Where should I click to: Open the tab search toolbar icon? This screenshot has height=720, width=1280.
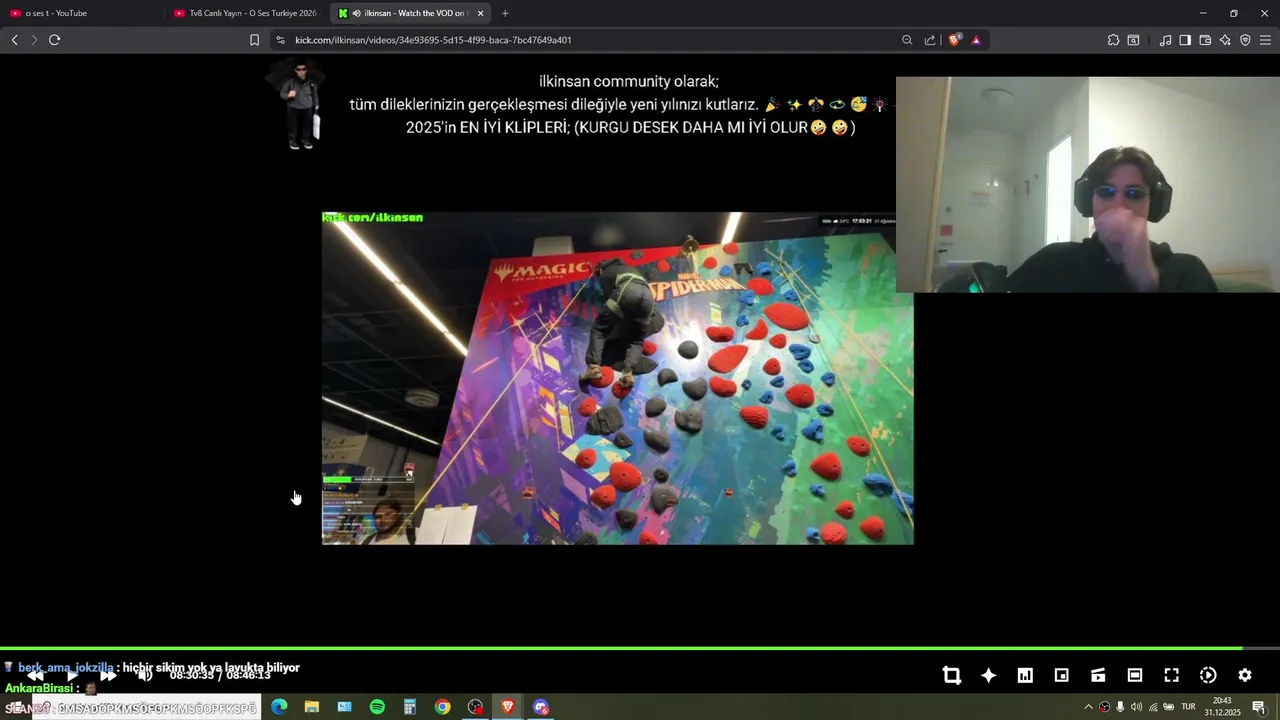(x=1133, y=40)
